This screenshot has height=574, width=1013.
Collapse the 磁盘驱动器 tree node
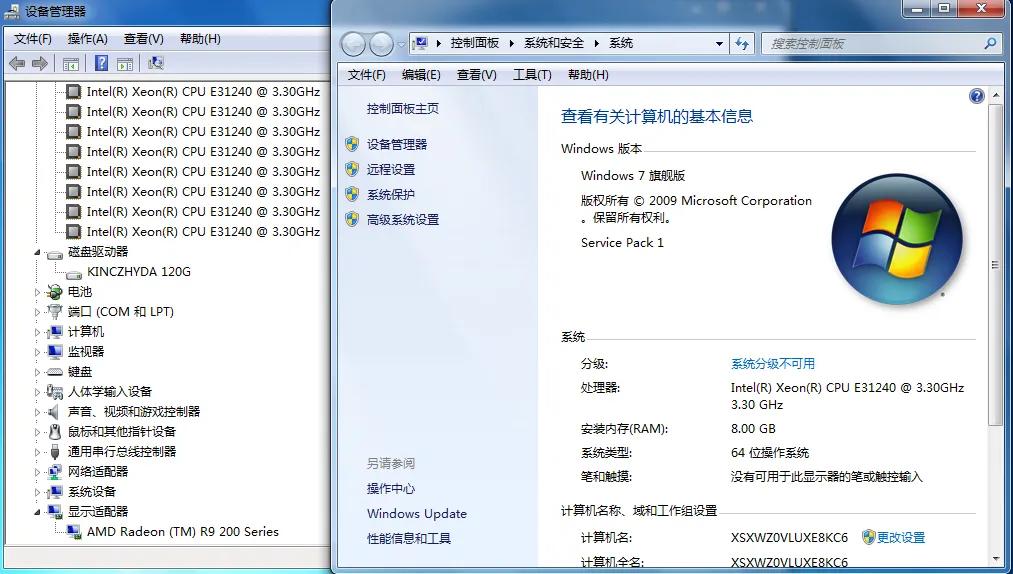pos(37,253)
